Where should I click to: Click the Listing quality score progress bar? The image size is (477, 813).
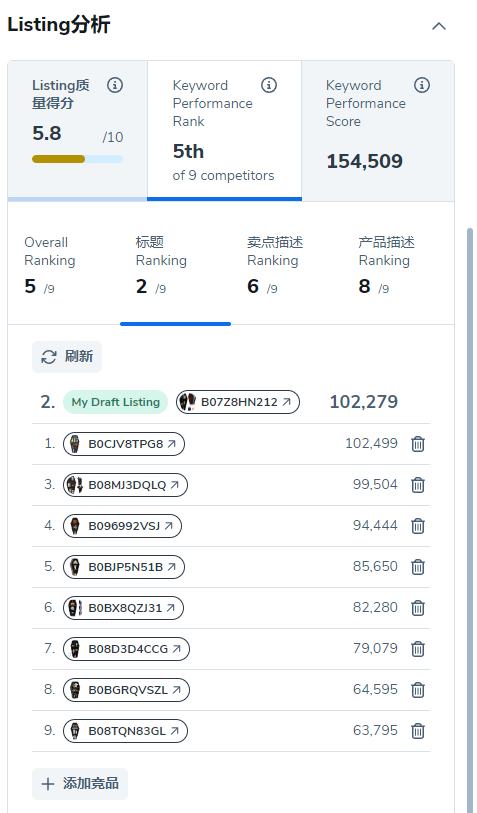coord(77,159)
